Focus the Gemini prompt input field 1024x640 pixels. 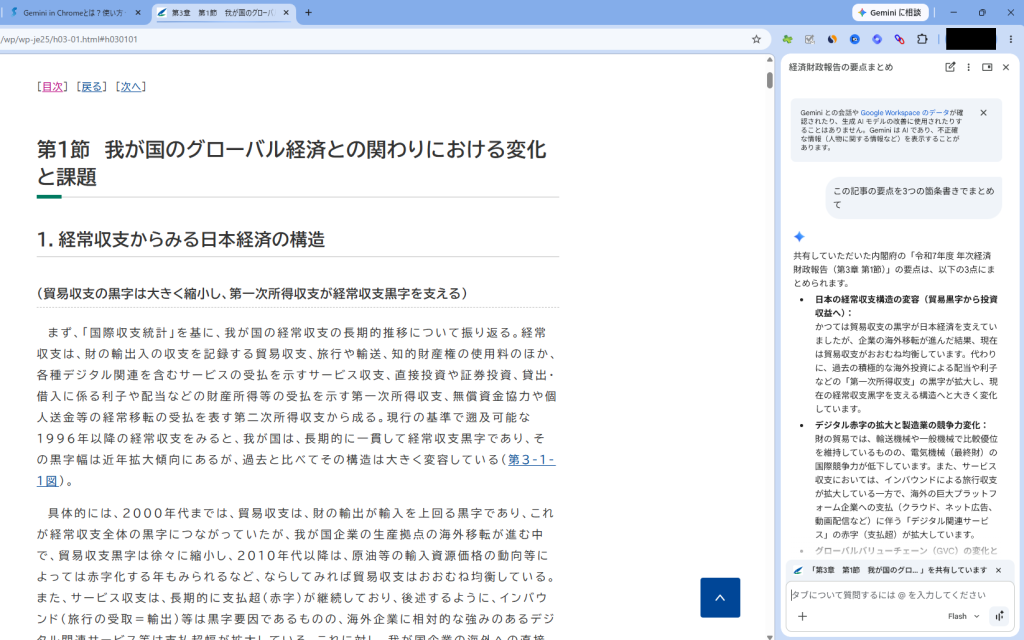tap(898, 595)
